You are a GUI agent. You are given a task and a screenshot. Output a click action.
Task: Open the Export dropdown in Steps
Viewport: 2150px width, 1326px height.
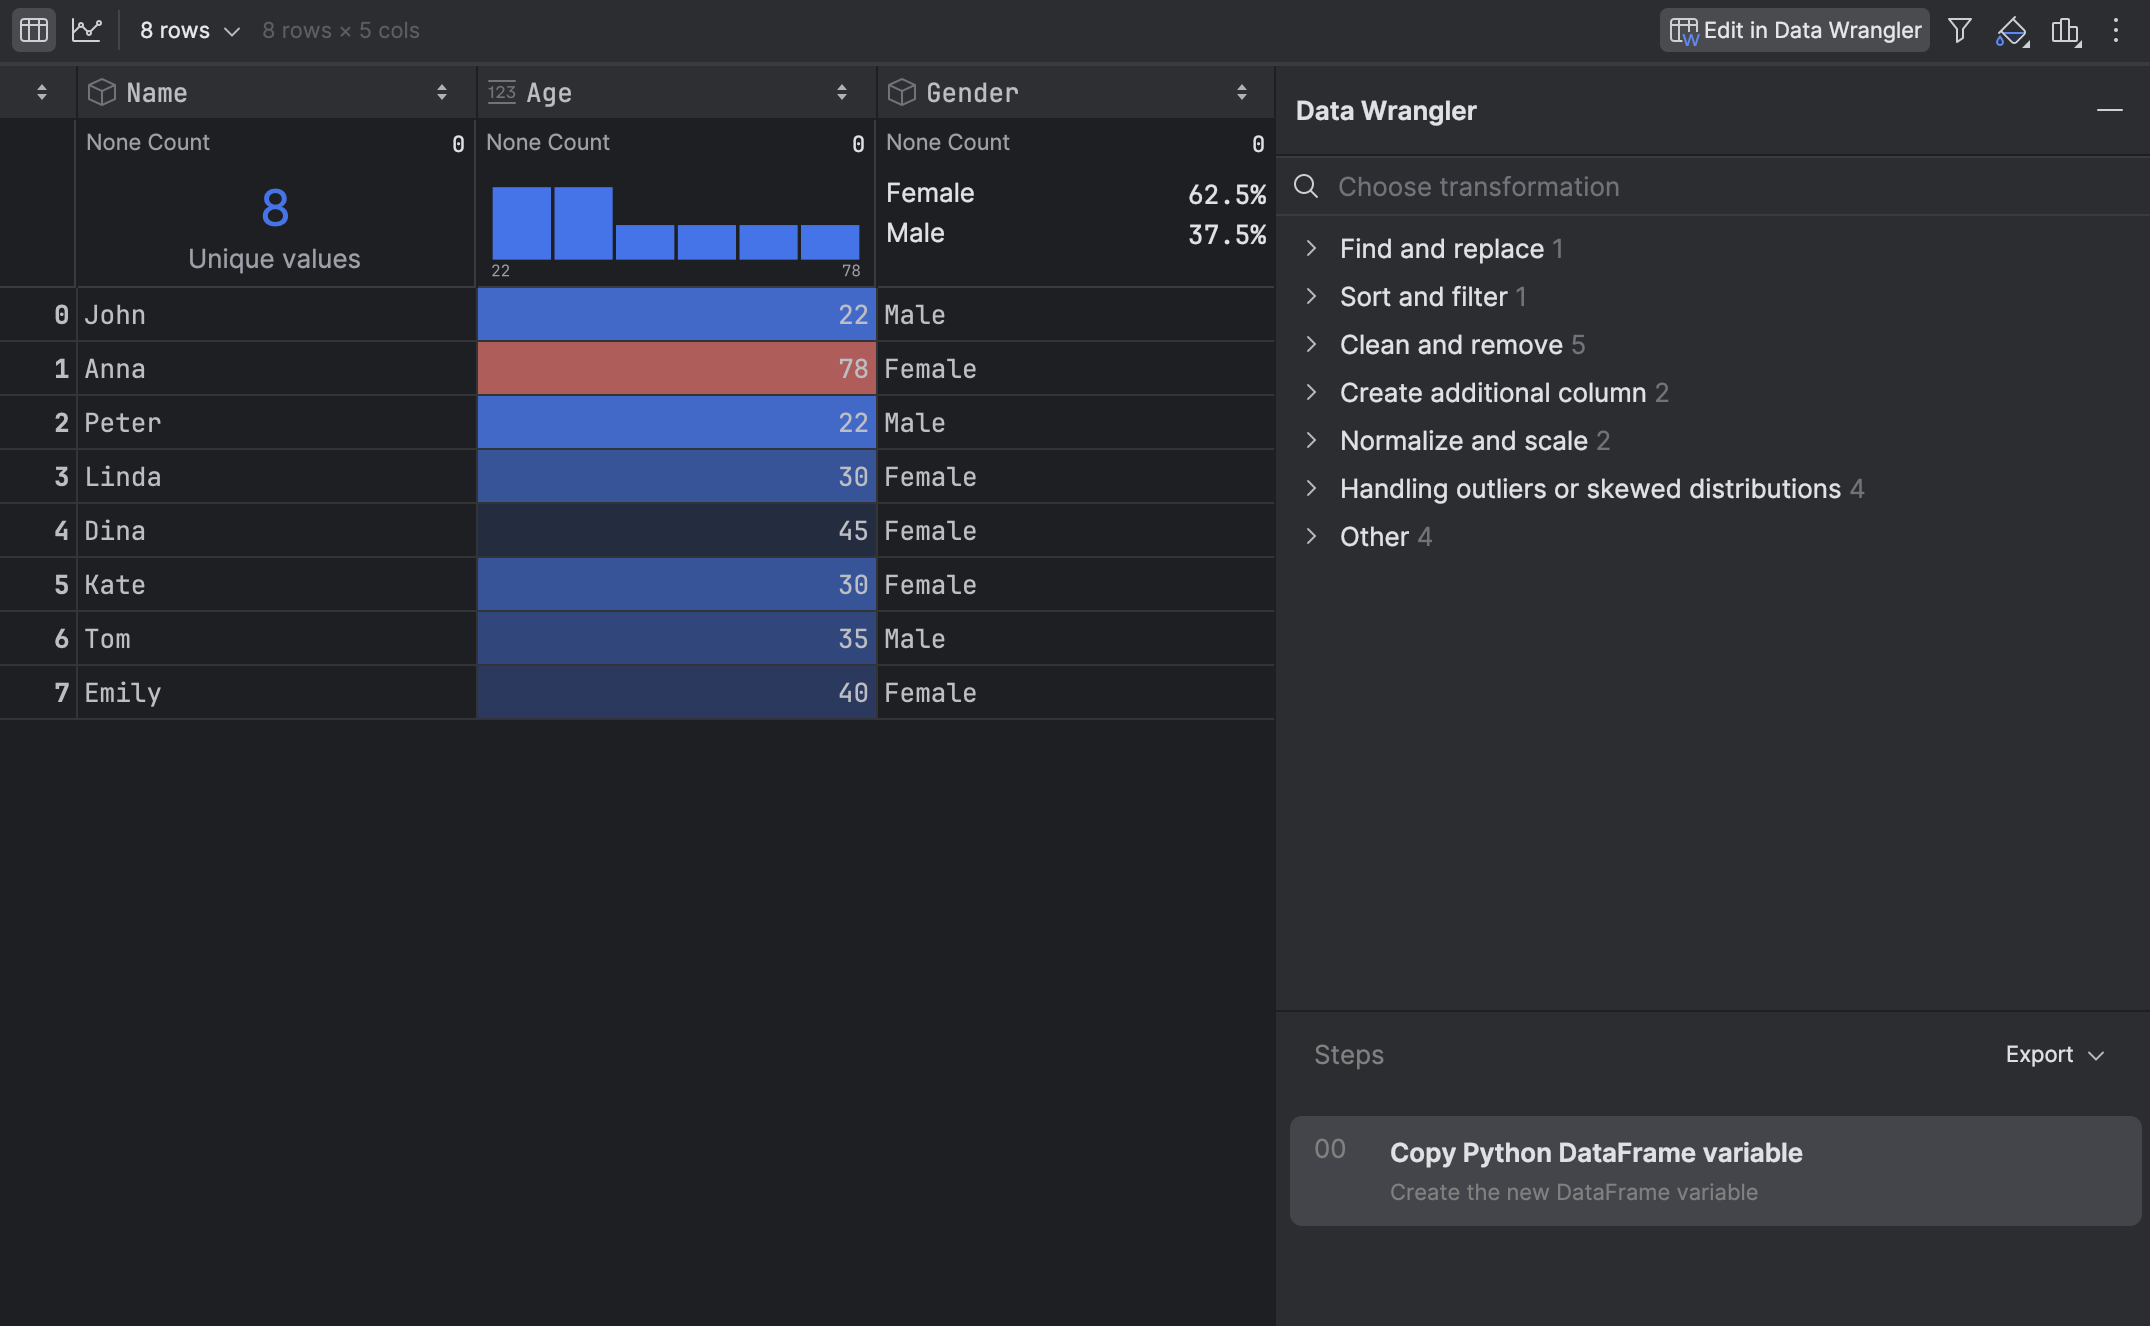click(2053, 1054)
